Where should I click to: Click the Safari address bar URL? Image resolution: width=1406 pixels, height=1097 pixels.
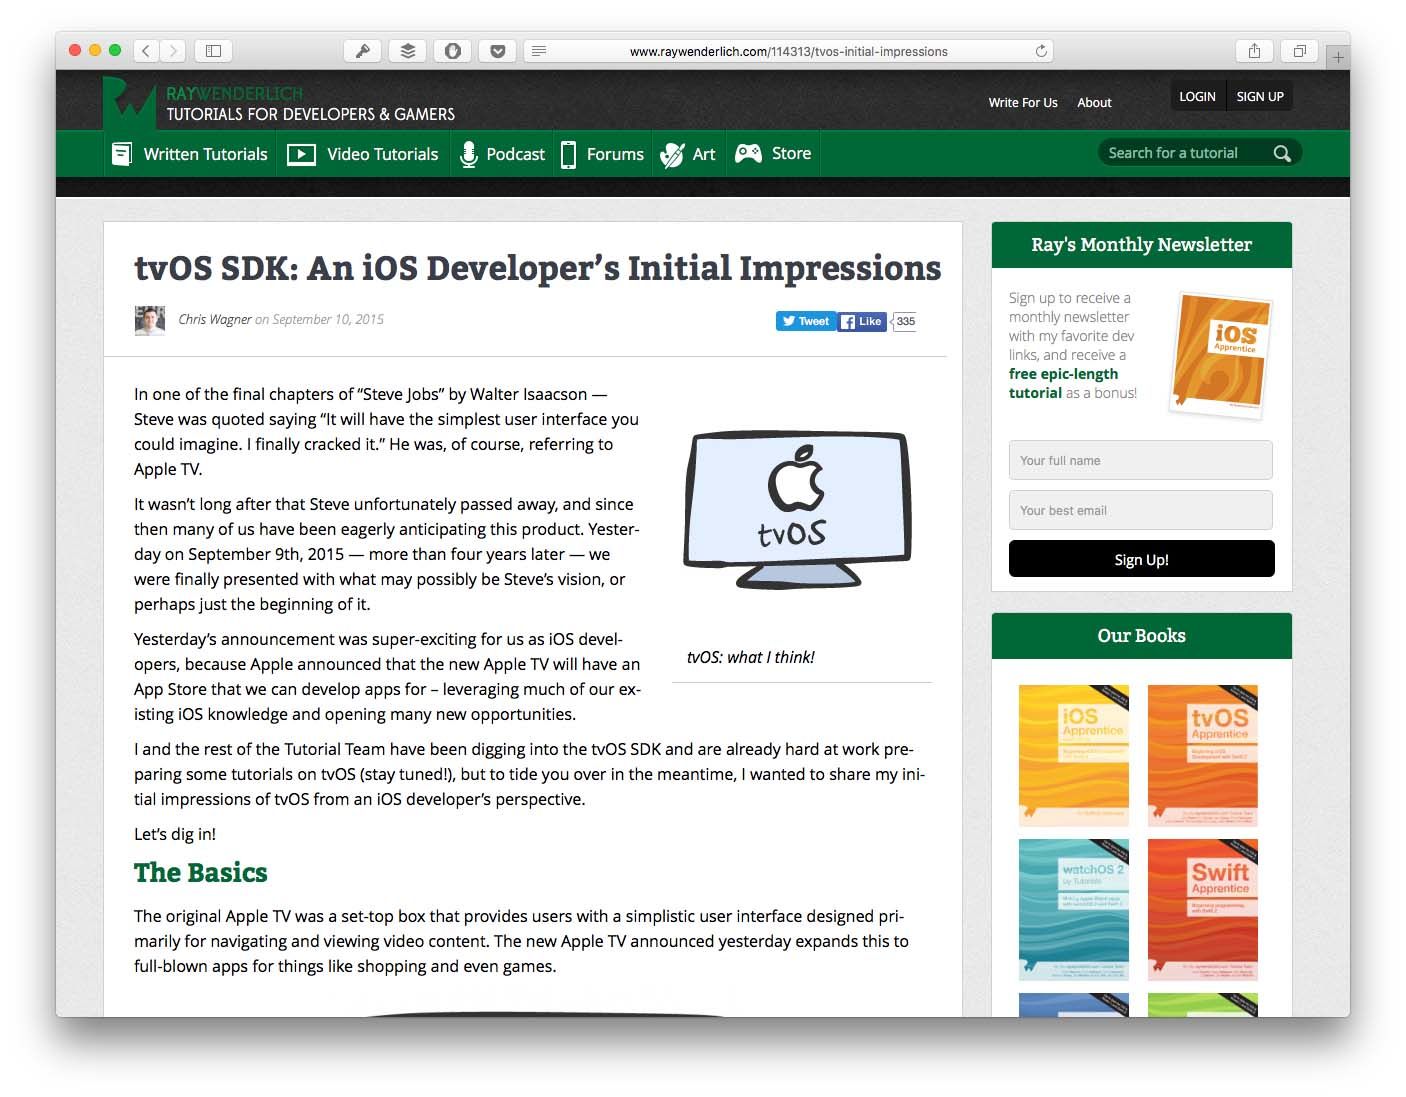(788, 51)
